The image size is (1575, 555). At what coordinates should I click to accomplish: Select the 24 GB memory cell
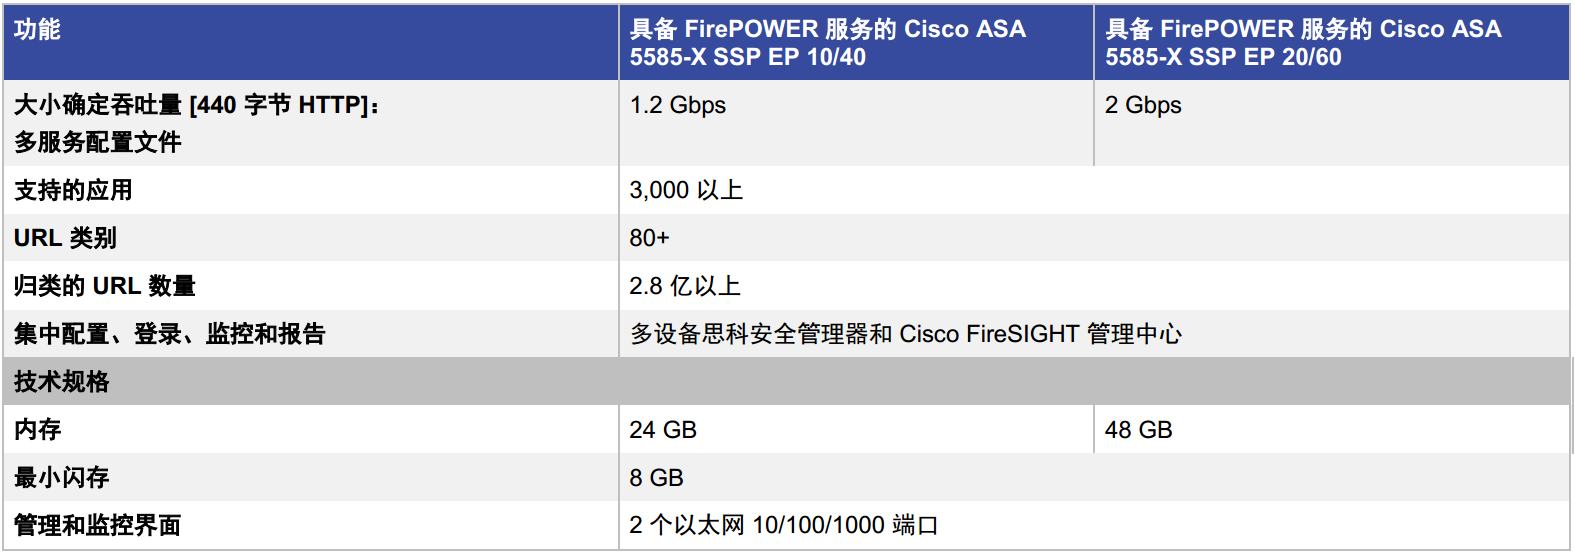coord(856,429)
